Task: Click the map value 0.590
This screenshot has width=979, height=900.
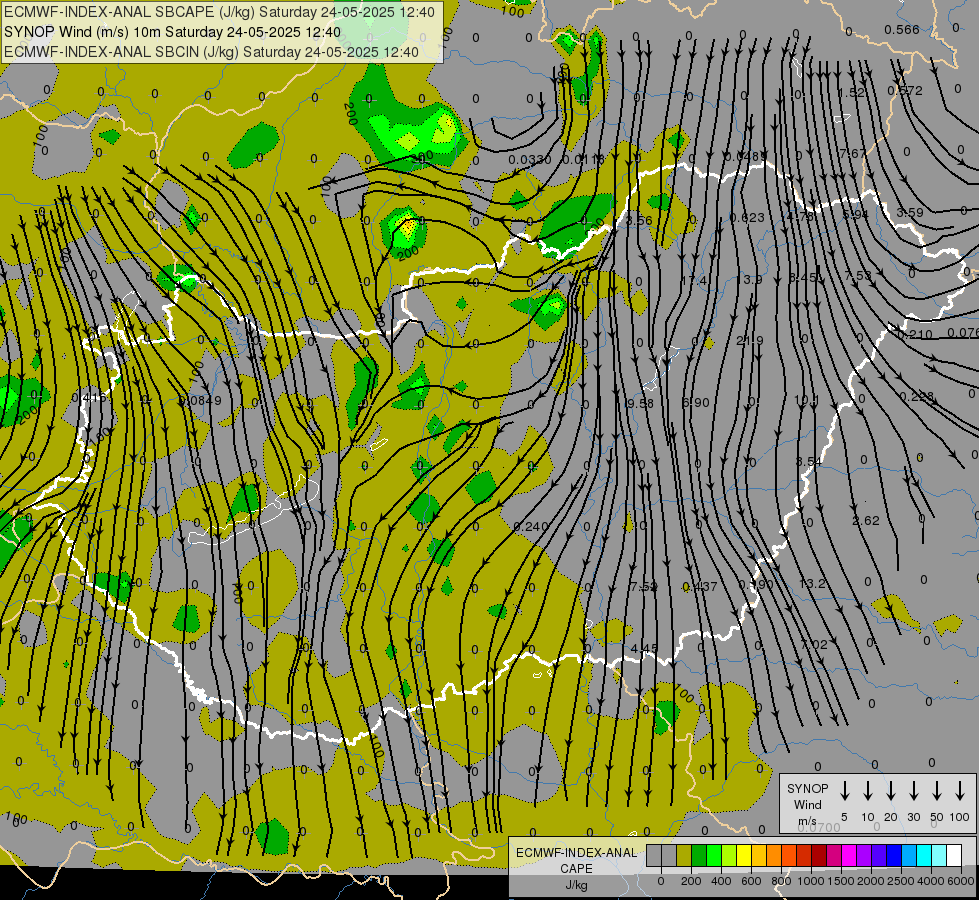Action: 755,585
